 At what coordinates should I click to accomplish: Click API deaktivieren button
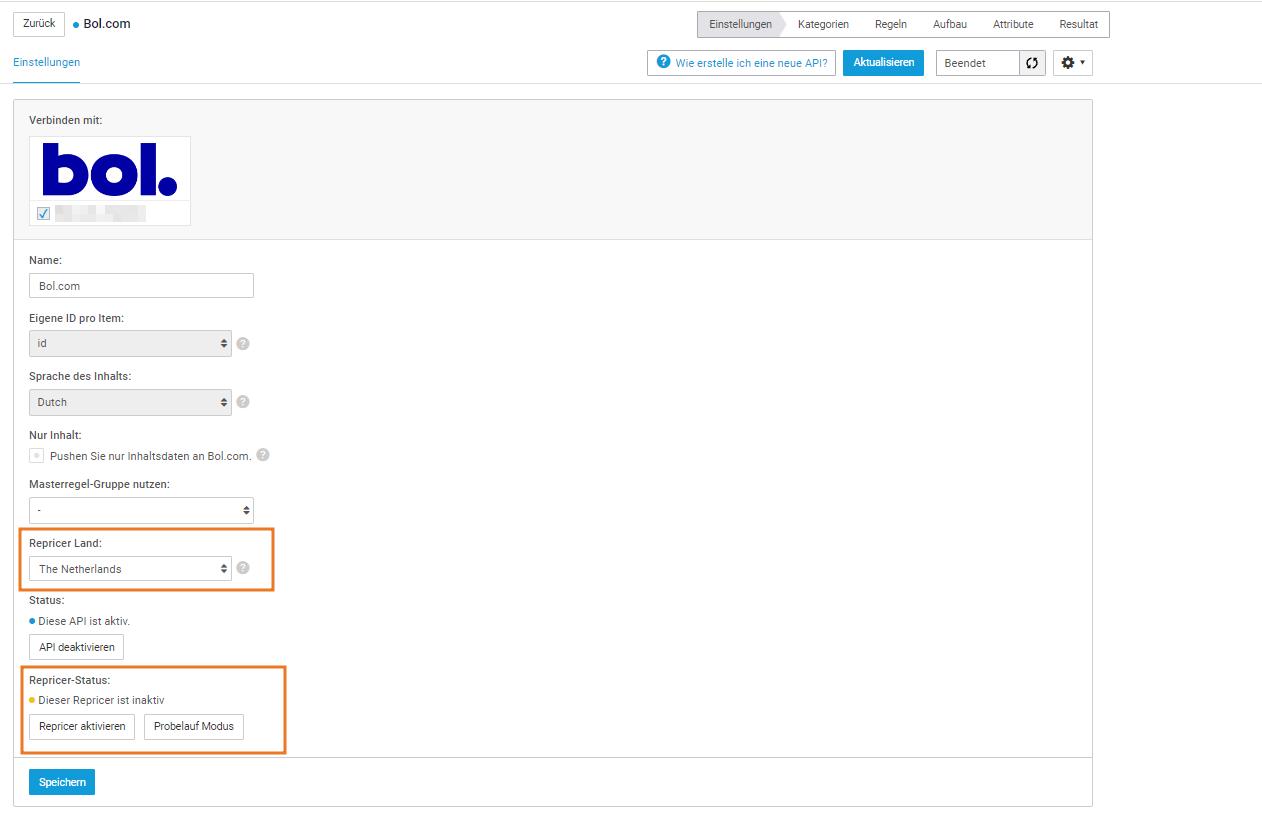coord(77,647)
